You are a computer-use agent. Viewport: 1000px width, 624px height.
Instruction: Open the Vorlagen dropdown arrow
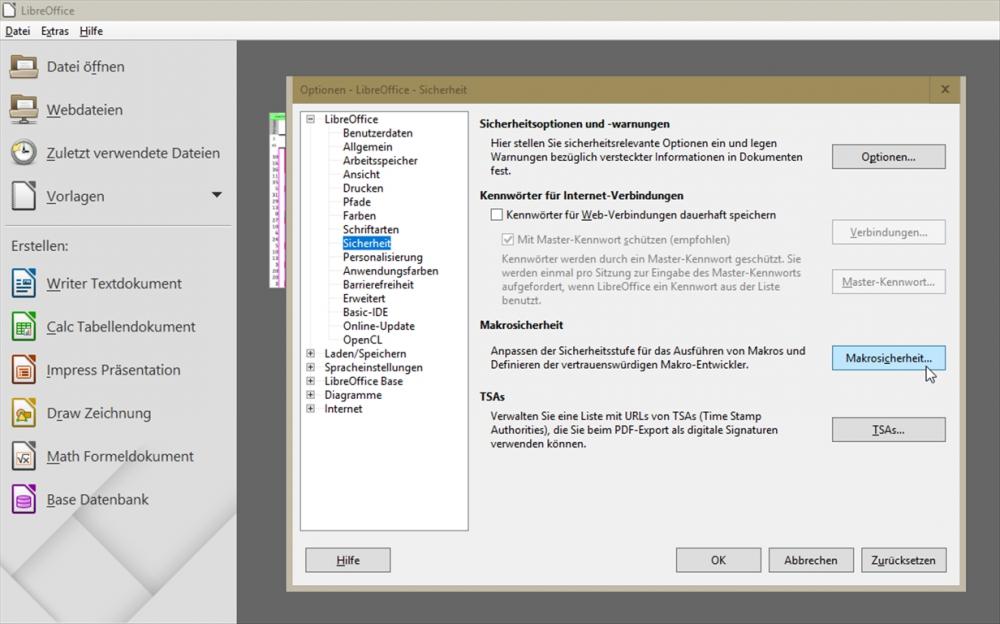pyautogui.click(x=217, y=195)
